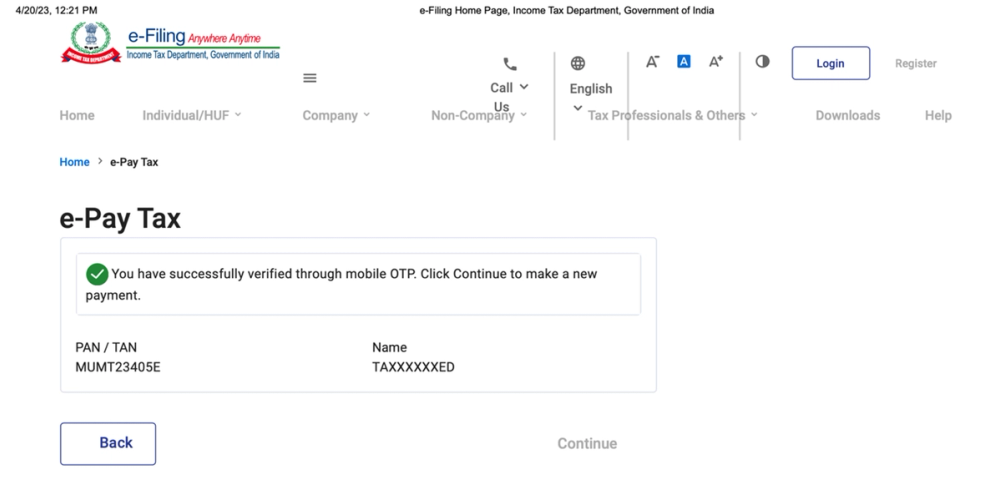Click the Back button

point(108,443)
